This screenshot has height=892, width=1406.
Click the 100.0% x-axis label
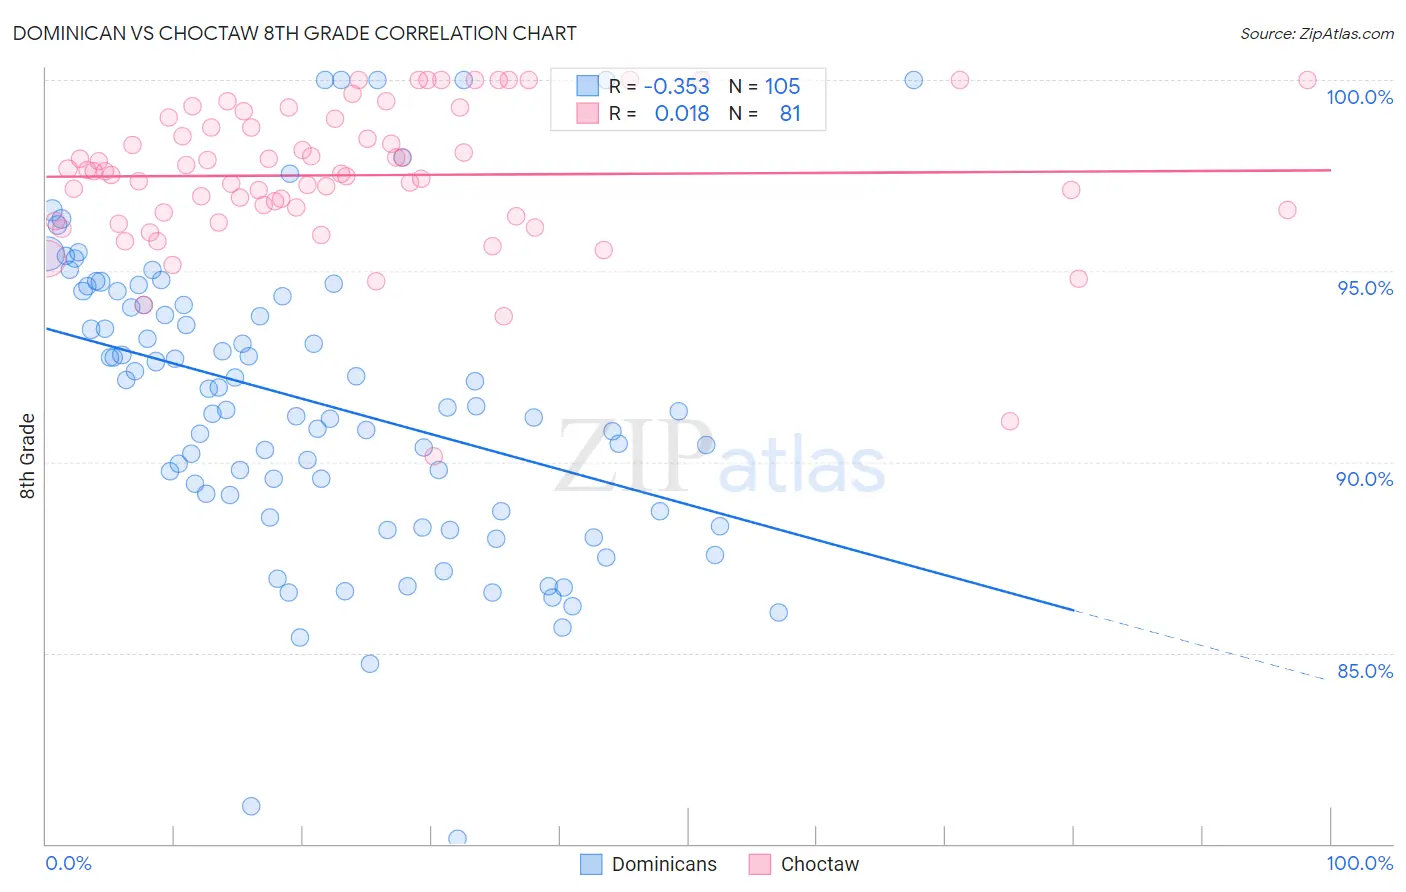click(x=1360, y=863)
